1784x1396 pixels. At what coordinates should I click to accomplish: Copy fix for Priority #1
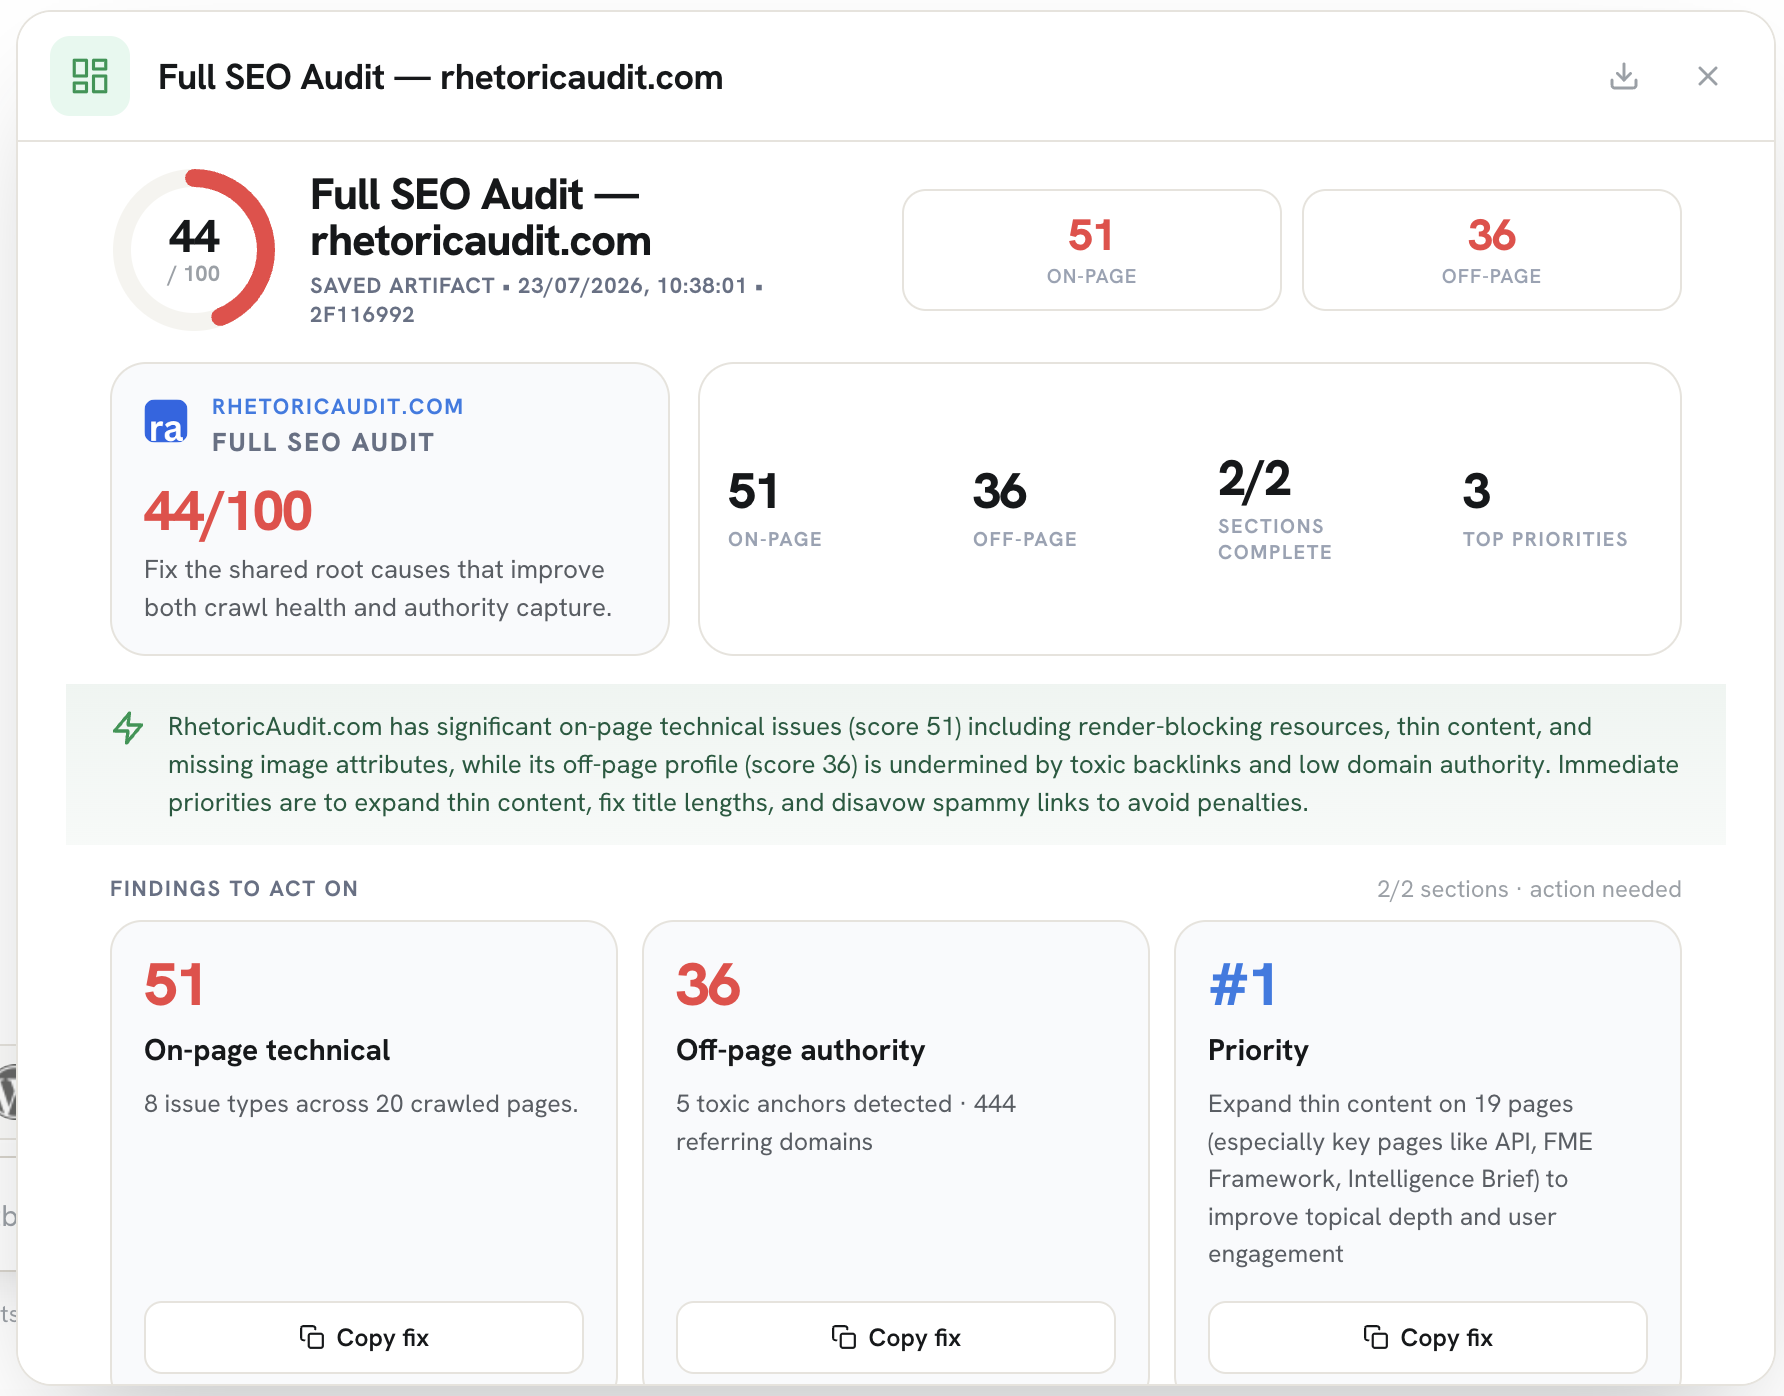pyautogui.click(x=1428, y=1337)
